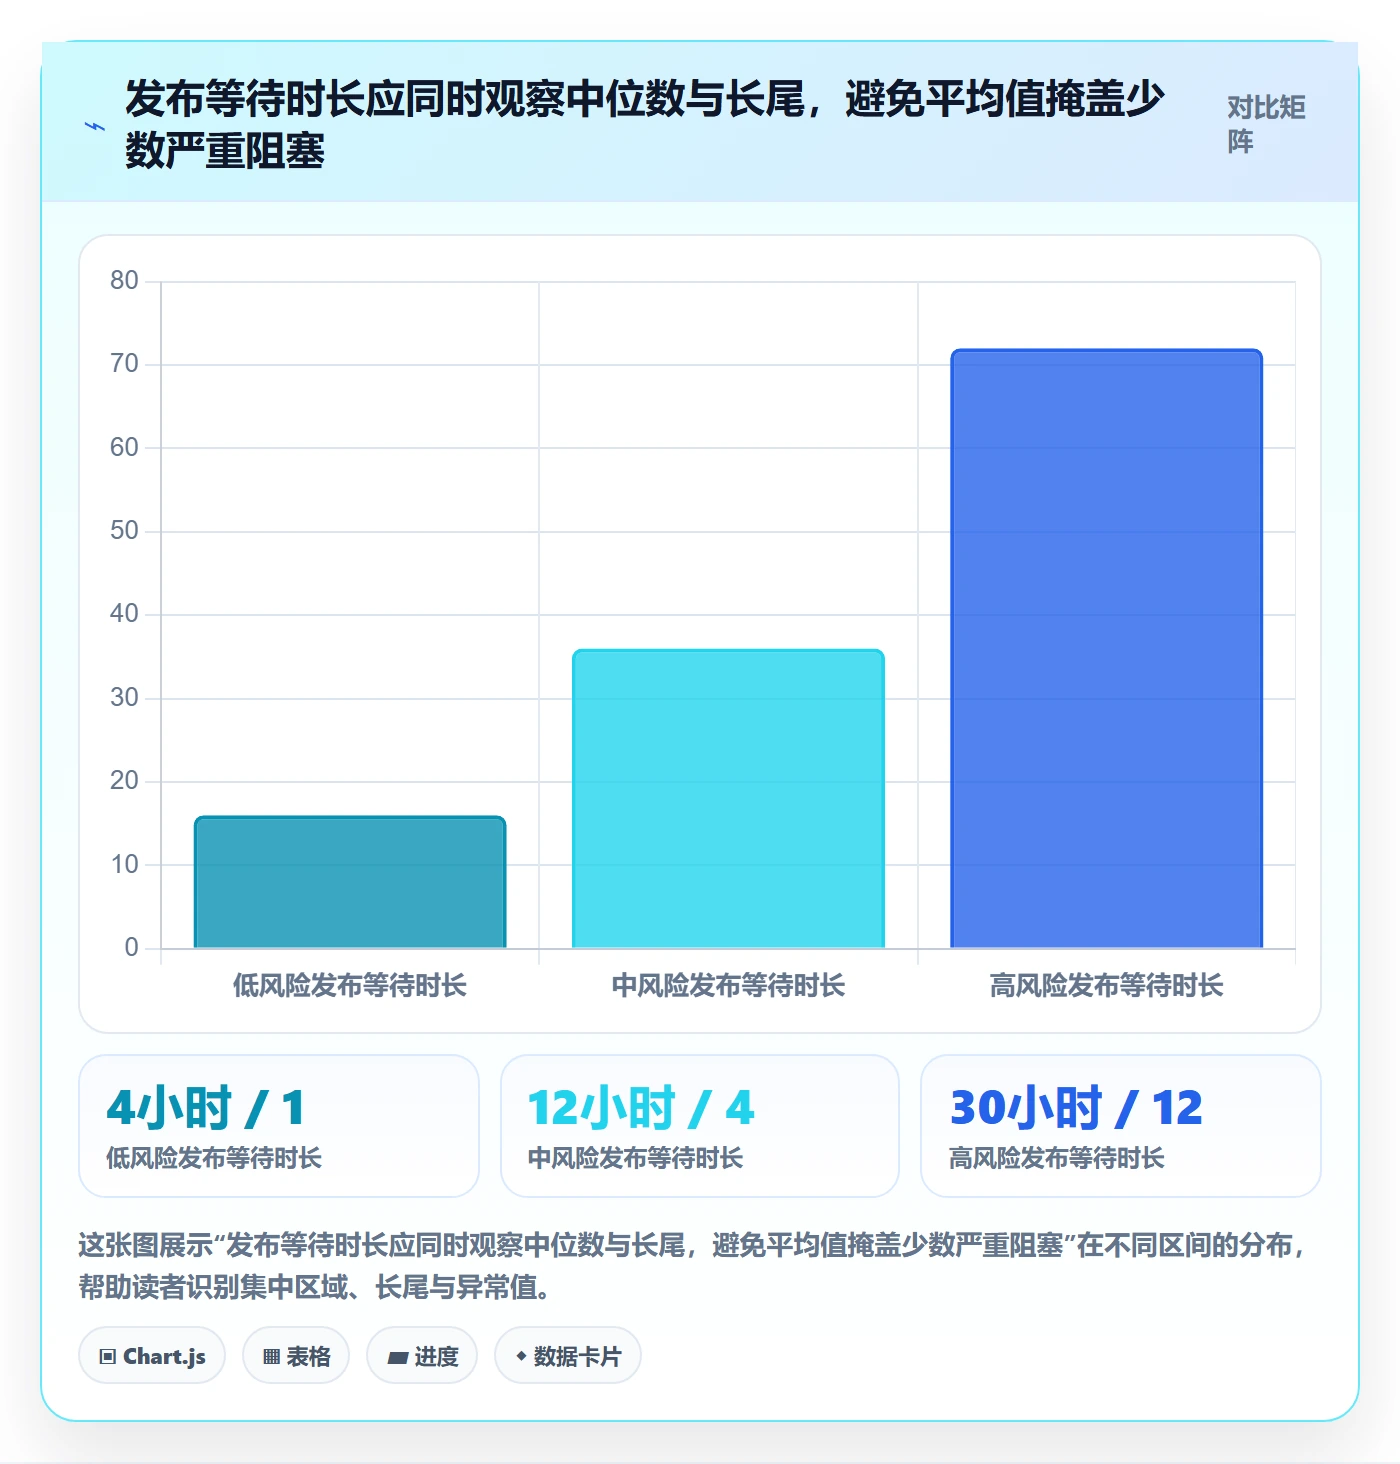This screenshot has width=1400, height=1464.
Task: Open the 30小时 / 12 data card
Action: 1121,1126
